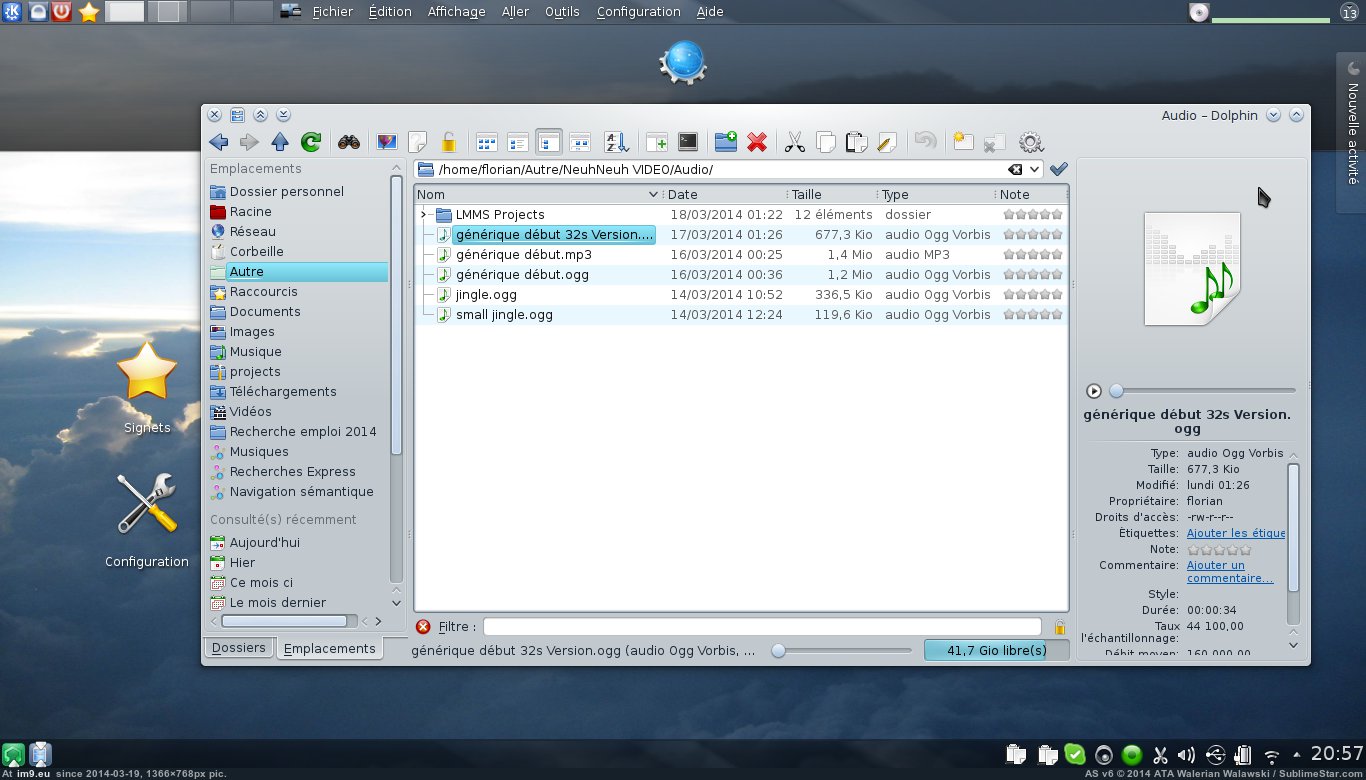Open the location bar history dropdown

pos(1035,170)
